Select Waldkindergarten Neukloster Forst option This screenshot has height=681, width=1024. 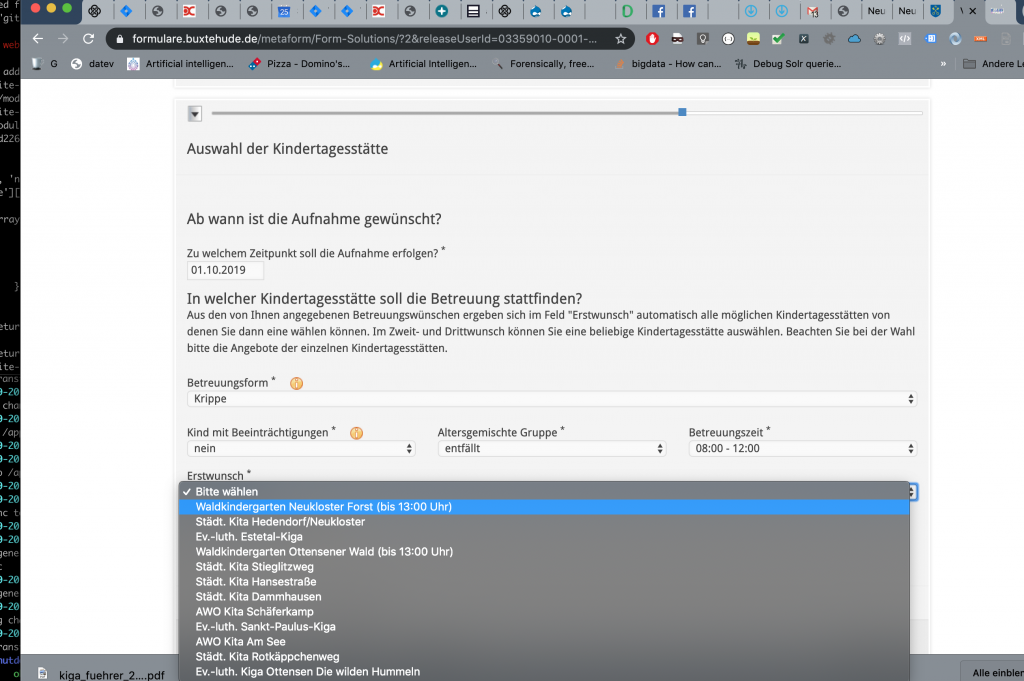click(324, 507)
